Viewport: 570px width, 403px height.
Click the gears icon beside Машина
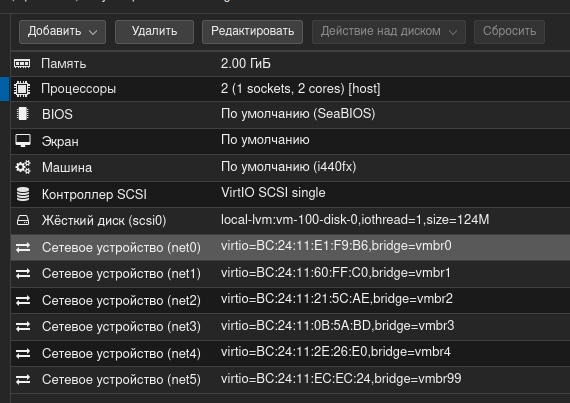pos(23,167)
